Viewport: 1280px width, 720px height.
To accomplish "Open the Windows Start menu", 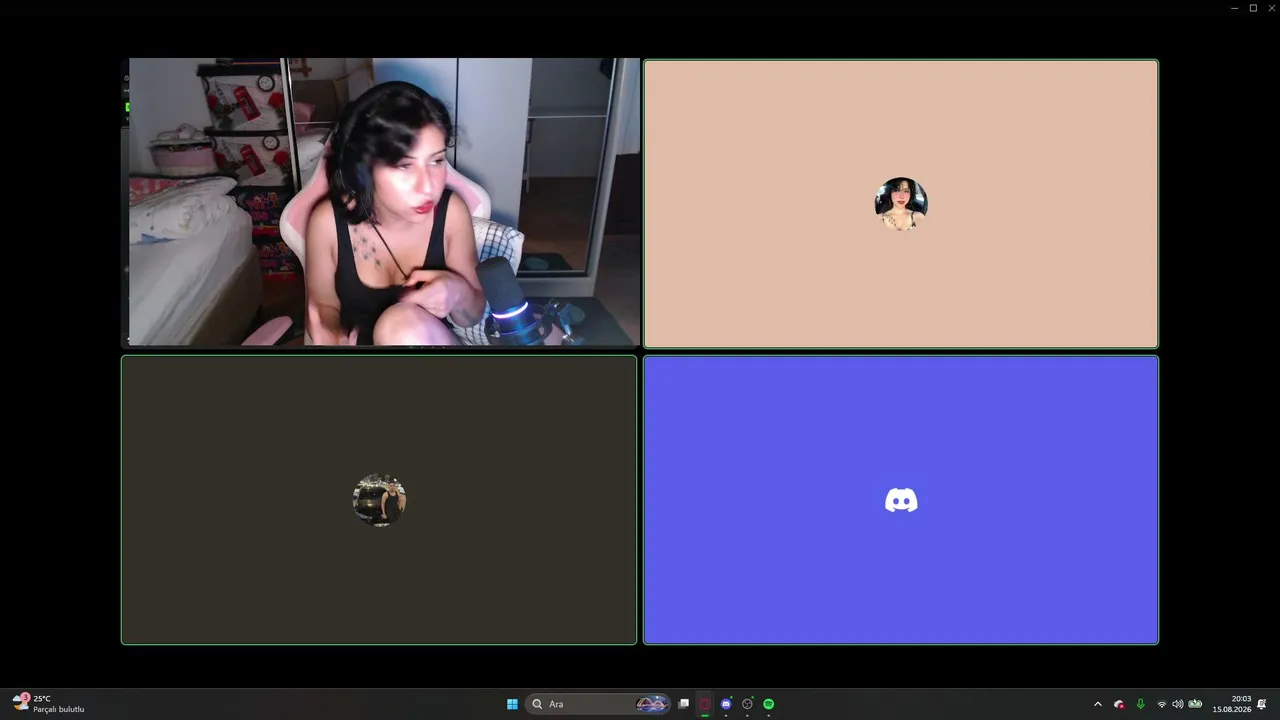I will 512,704.
